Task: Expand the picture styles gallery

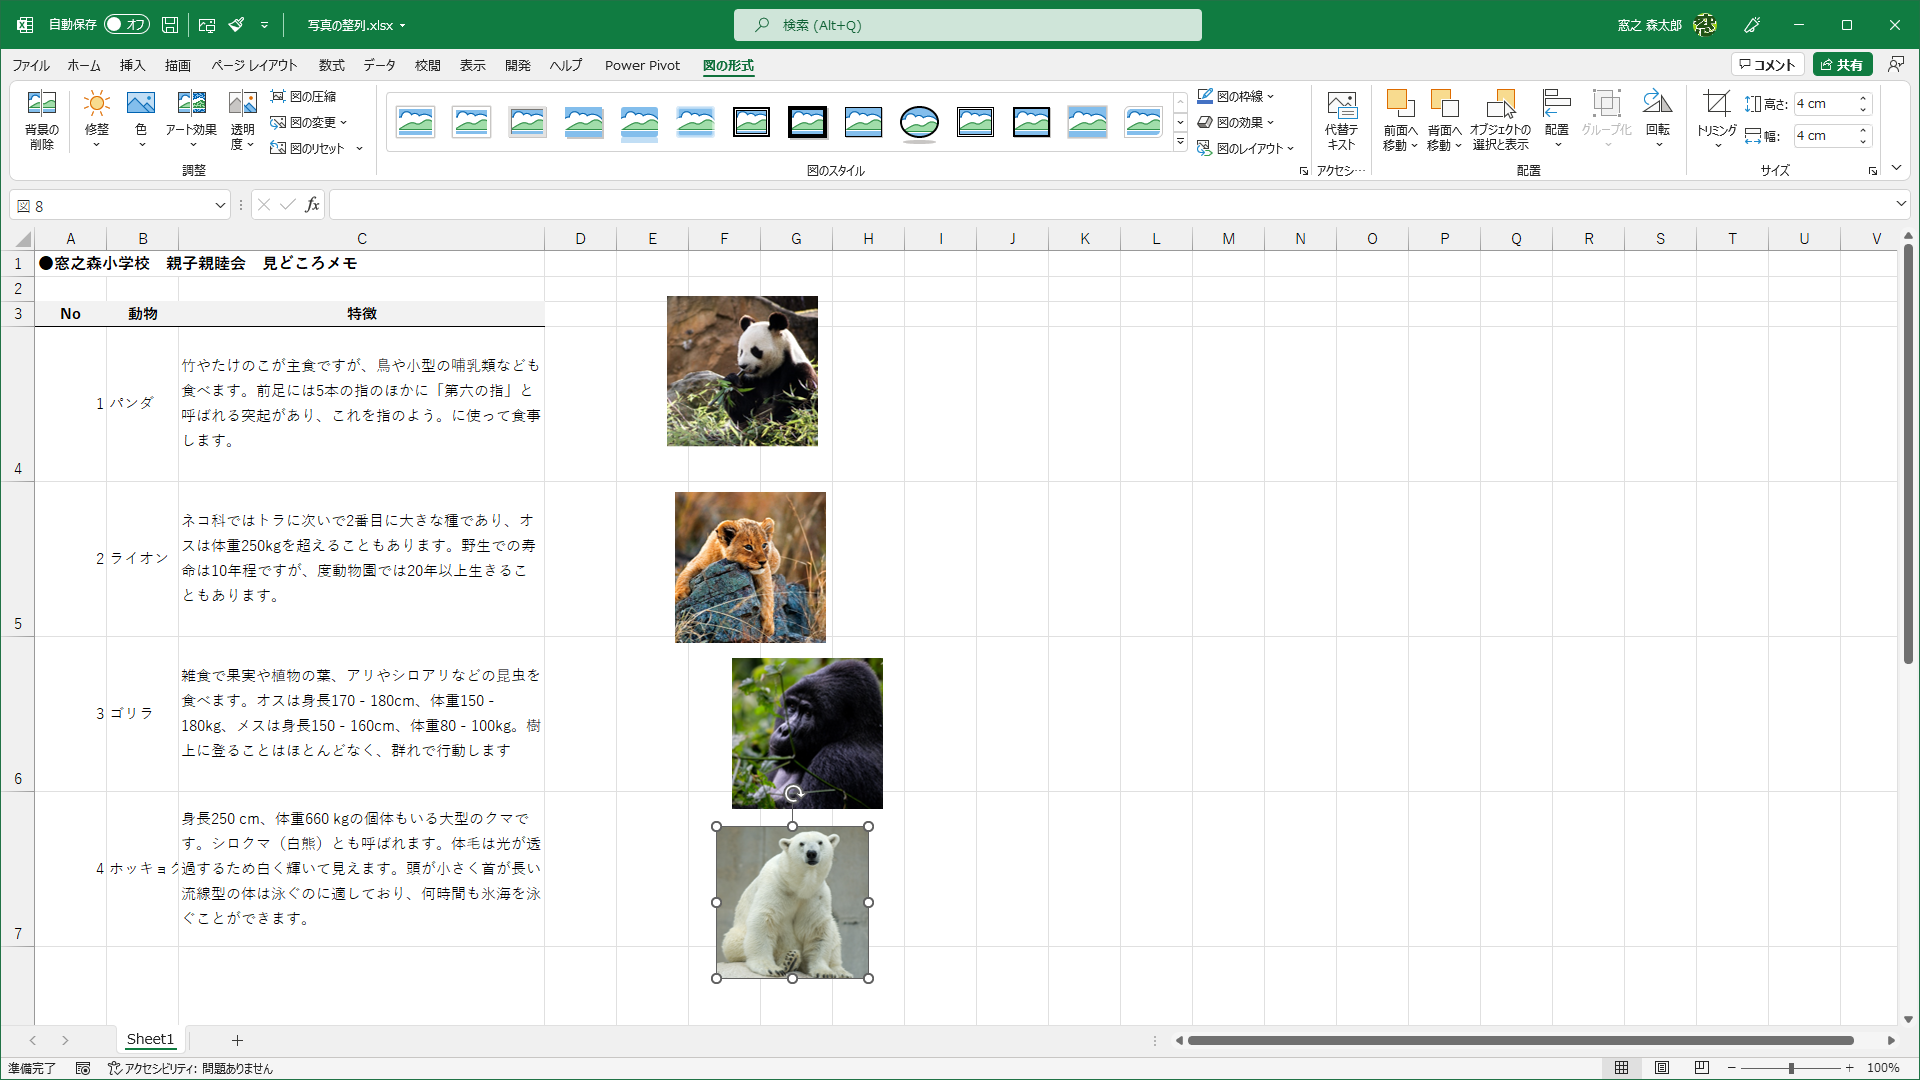Action: [1181, 142]
